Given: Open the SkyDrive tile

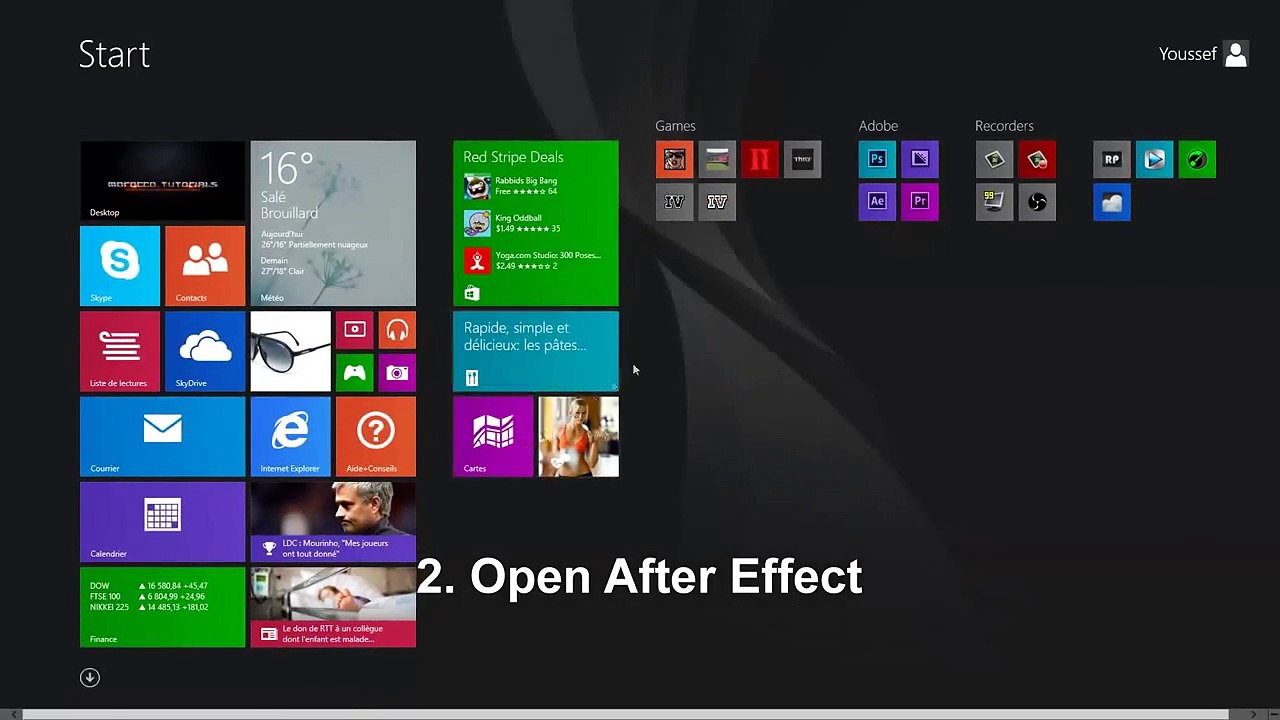Looking at the screenshot, I should tap(205, 351).
